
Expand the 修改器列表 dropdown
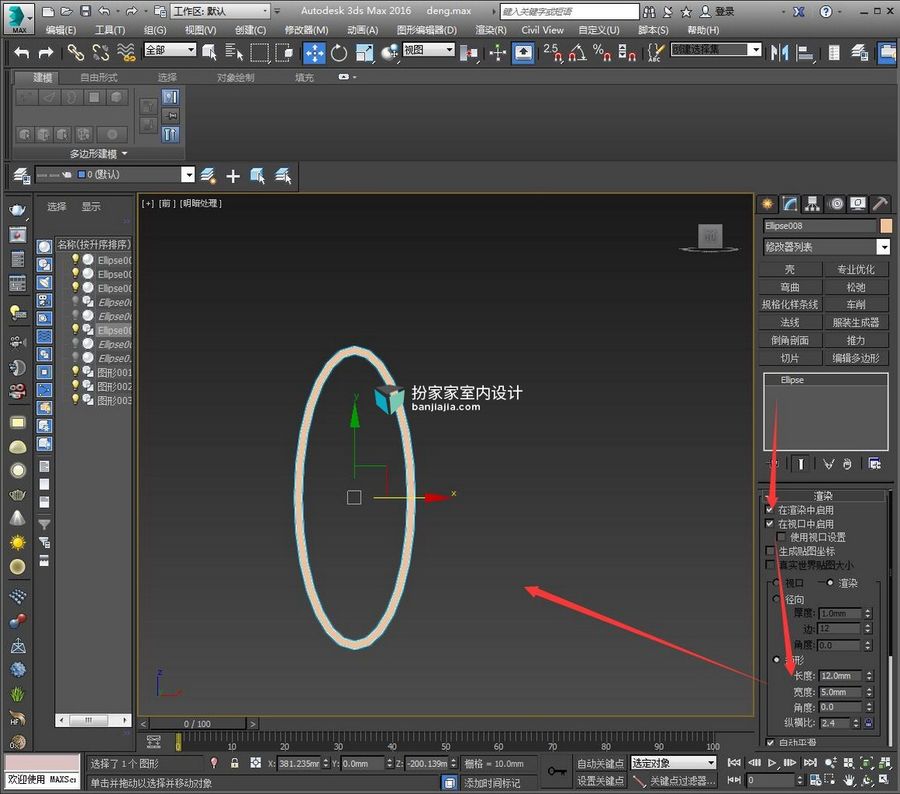click(883, 247)
